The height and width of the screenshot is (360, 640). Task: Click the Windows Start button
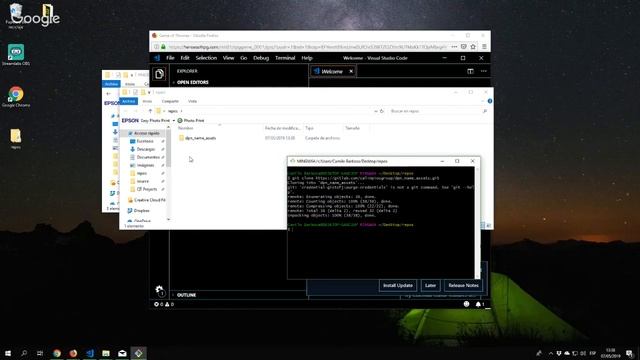pos(8,353)
